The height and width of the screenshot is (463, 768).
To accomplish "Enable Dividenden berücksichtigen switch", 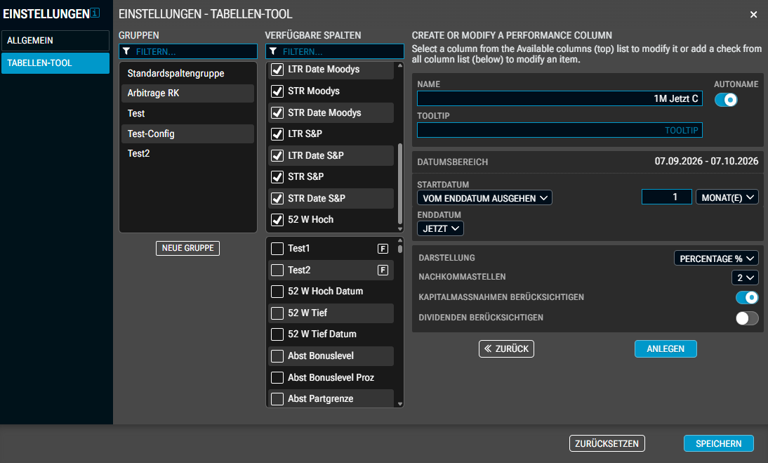I will tap(747, 318).
